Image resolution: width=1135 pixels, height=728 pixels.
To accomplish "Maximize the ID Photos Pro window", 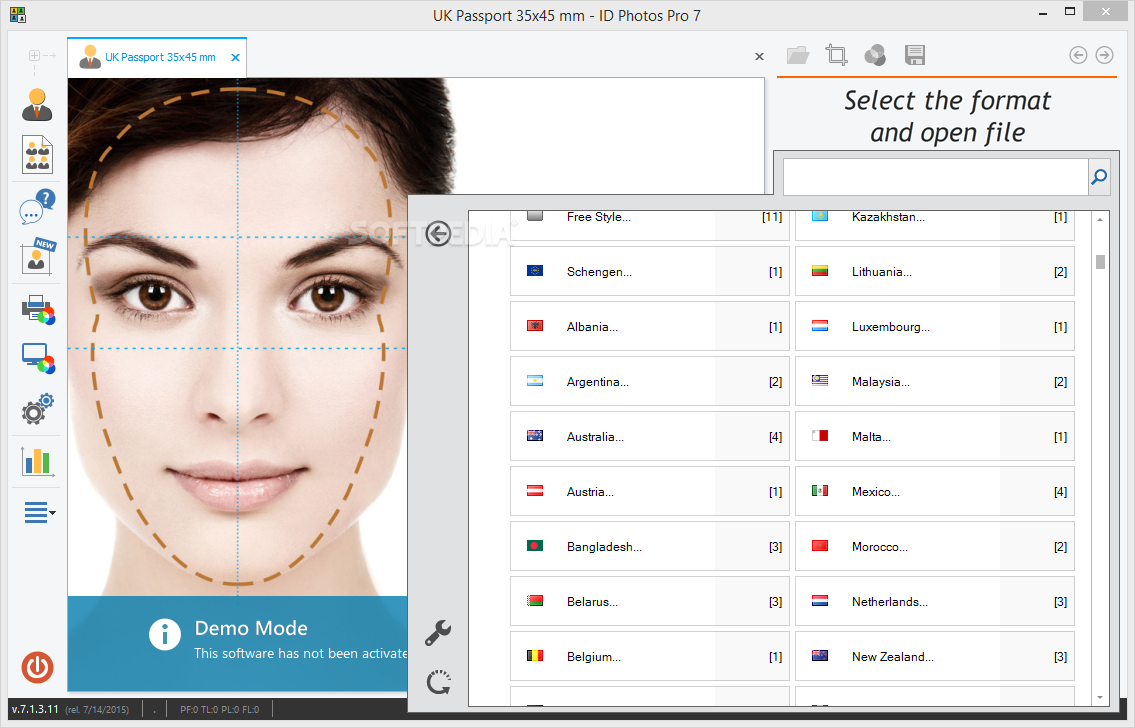I will [1071, 12].
